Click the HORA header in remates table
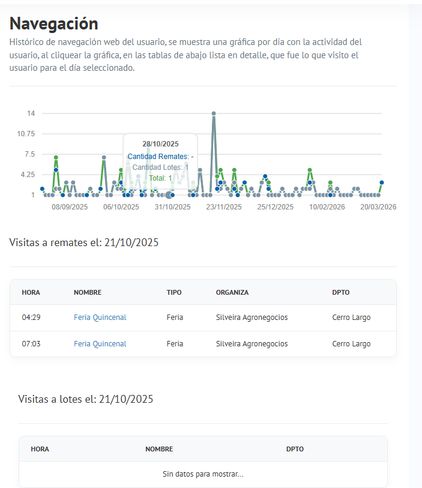Screen dimensions: 422x488 click(31, 292)
